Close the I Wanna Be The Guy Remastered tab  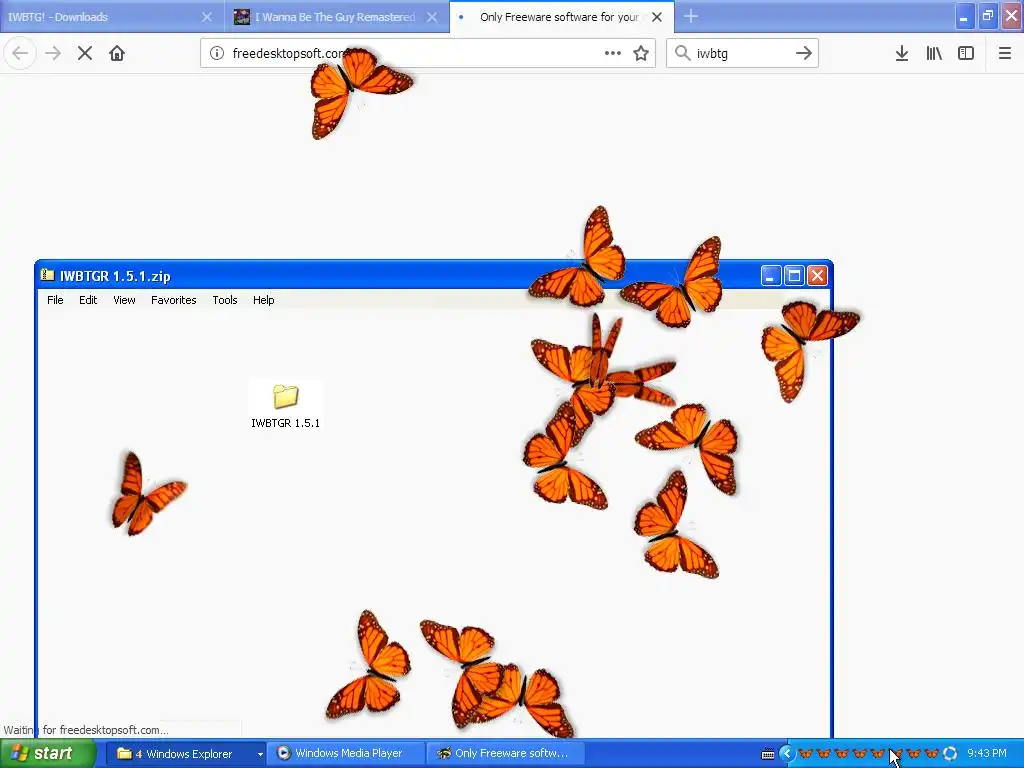[x=432, y=17]
